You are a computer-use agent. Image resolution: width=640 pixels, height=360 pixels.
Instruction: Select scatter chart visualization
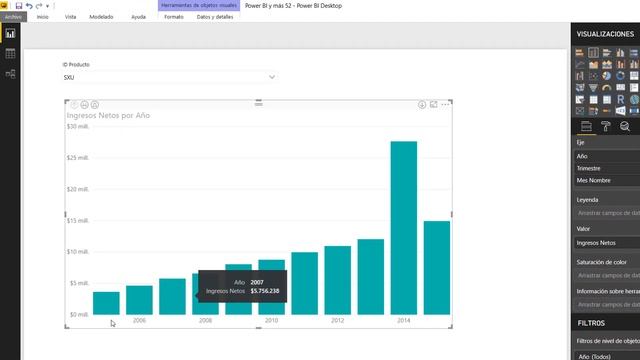click(x=593, y=76)
